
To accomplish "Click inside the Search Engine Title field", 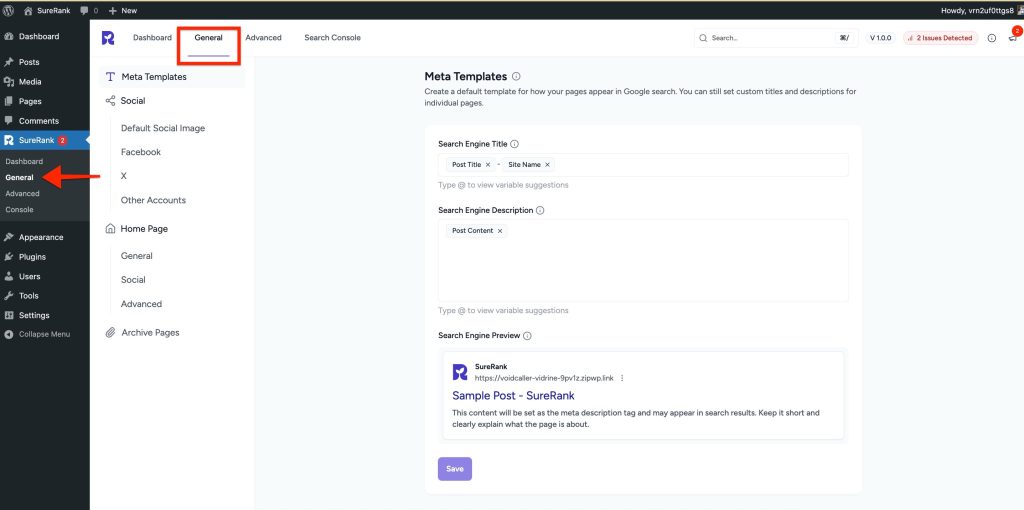I will 643,165.
